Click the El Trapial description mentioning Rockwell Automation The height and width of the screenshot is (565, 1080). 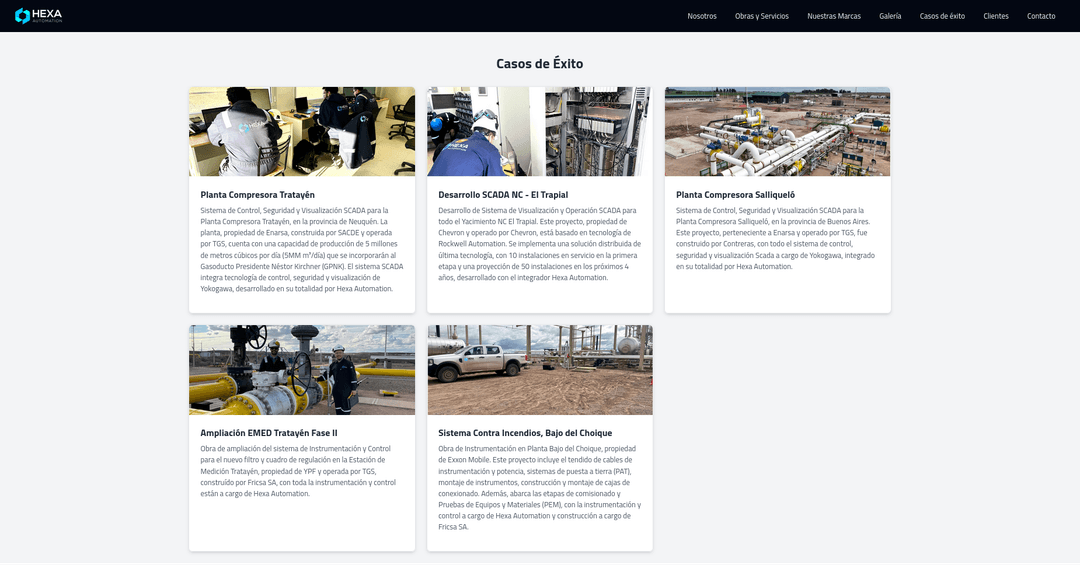coord(540,244)
